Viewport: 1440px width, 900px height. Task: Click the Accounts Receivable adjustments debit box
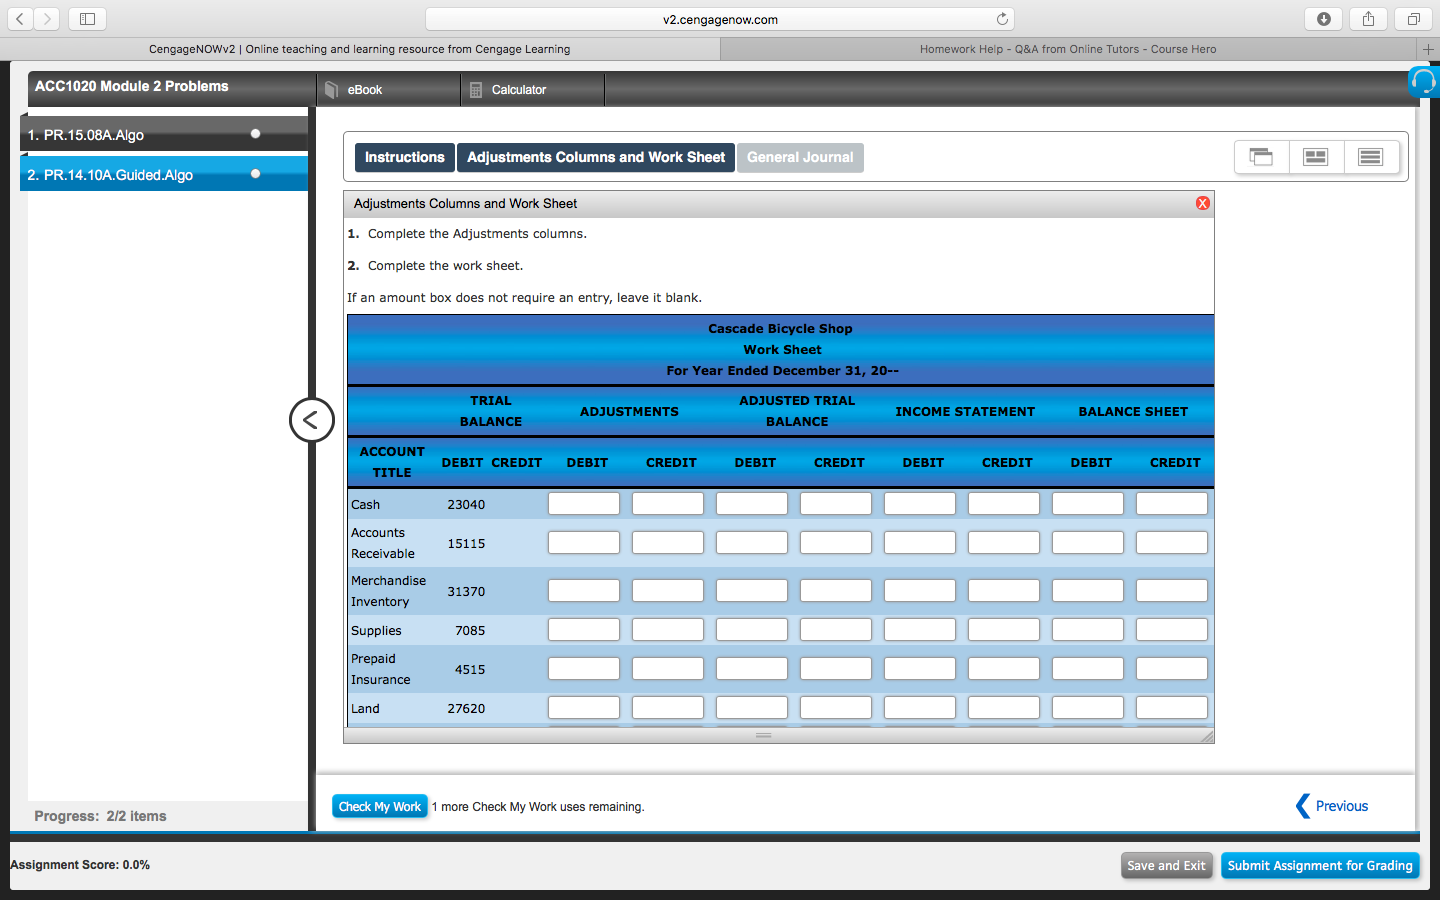(x=584, y=543)
